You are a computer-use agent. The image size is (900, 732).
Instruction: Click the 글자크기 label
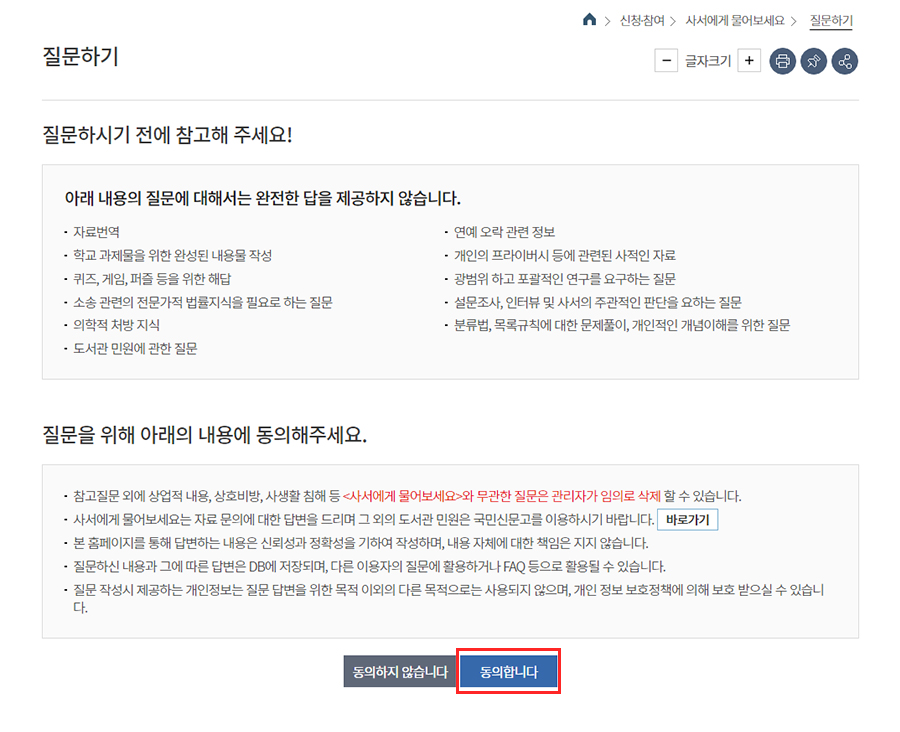(708, 61)
